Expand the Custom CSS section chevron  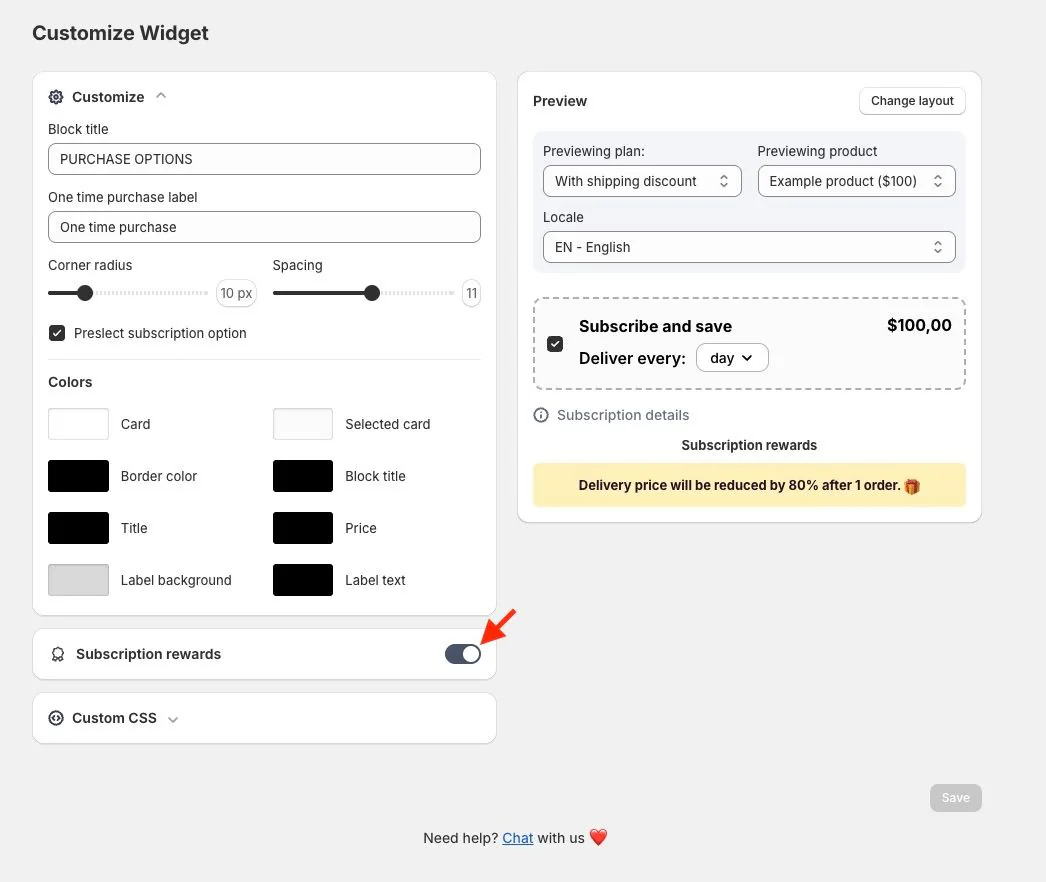(173, 719)
